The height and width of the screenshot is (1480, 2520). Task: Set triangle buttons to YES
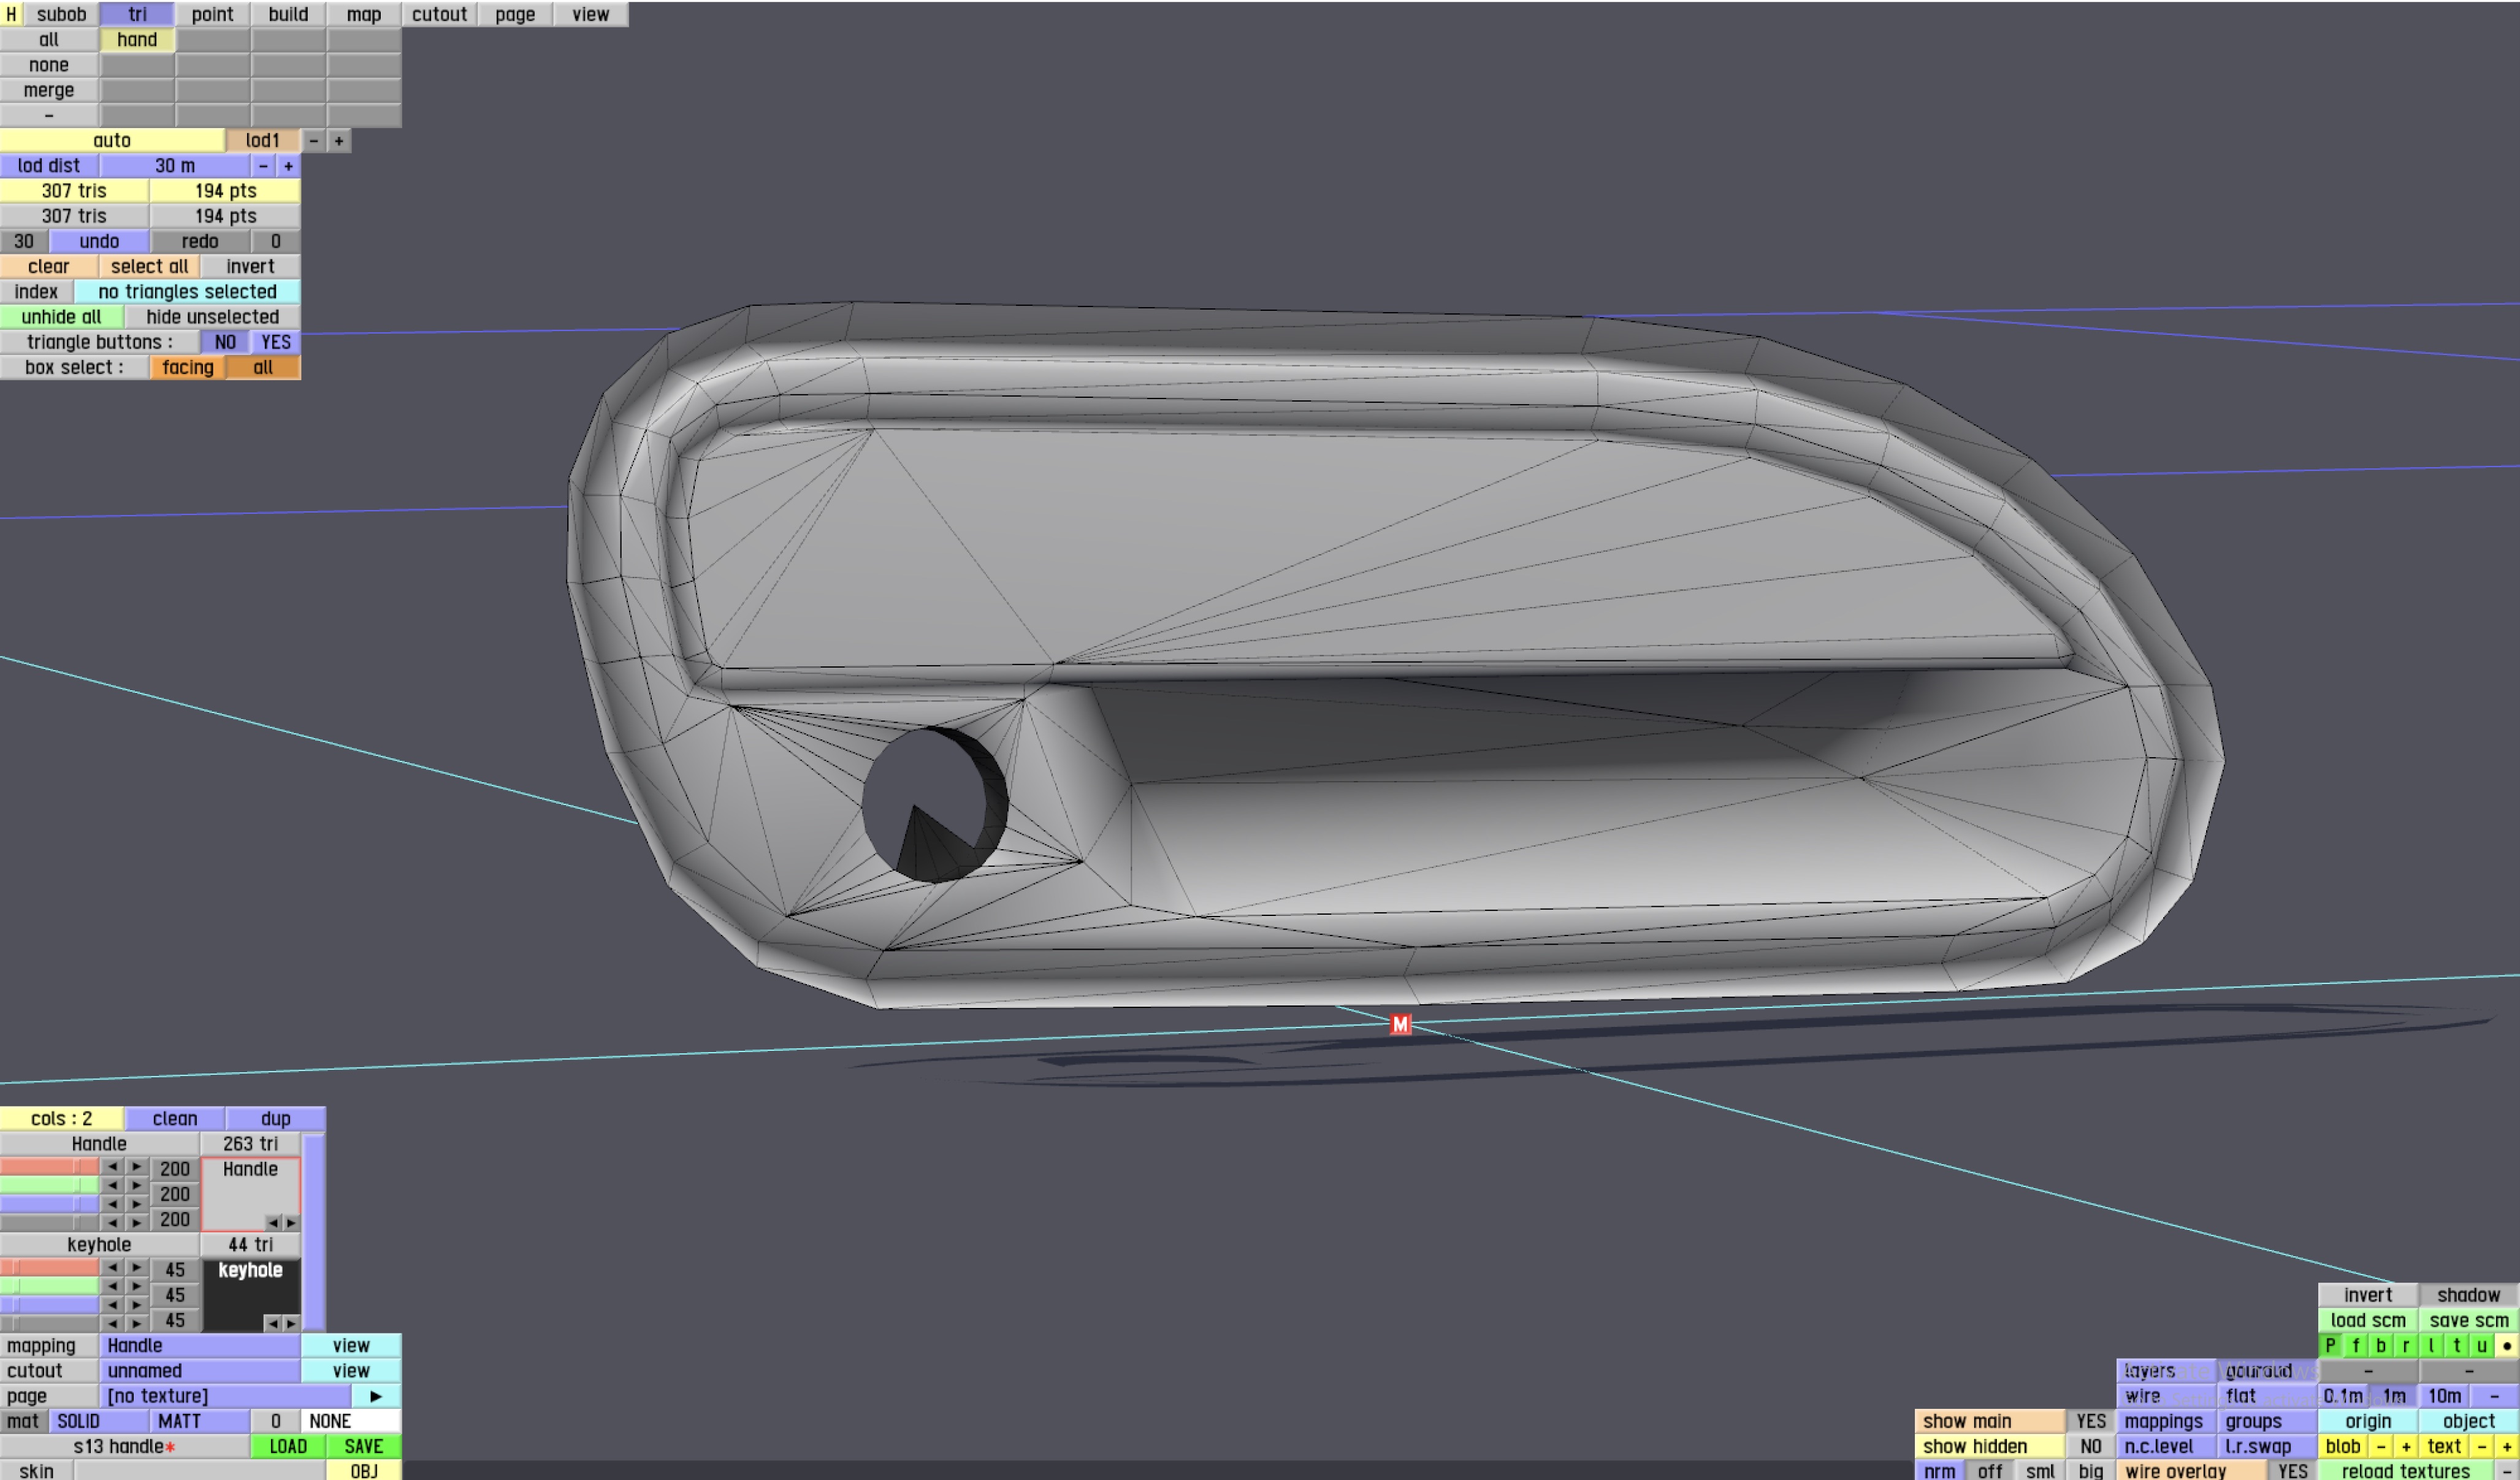pyautogui.click(x=275, y=342)
